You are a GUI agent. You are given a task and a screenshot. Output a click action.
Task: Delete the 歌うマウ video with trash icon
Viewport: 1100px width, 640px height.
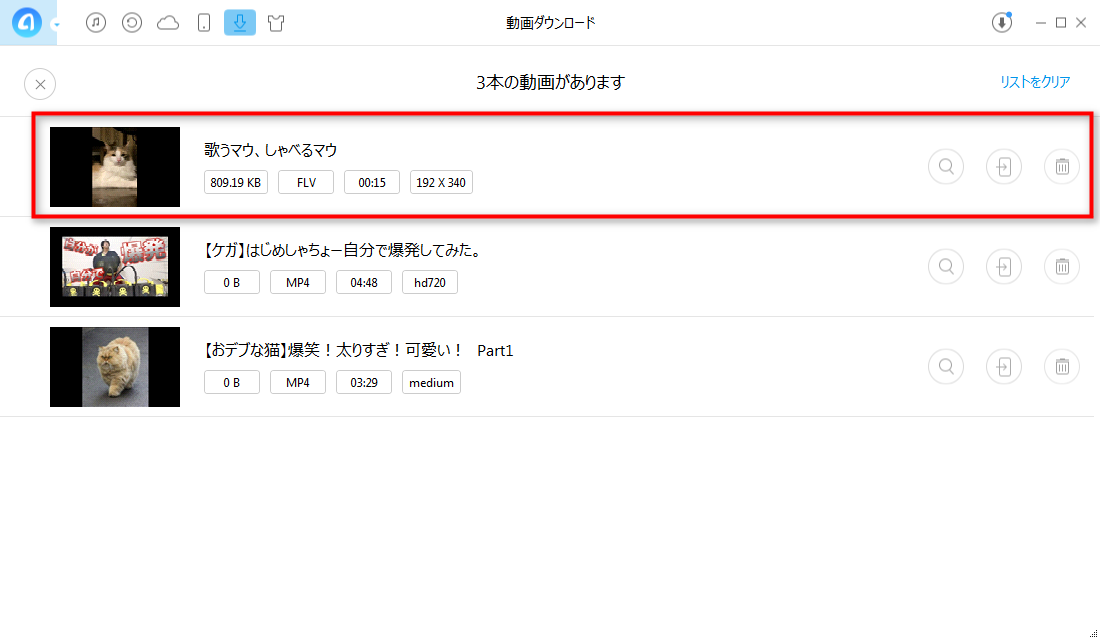(x=1062, y=167)
